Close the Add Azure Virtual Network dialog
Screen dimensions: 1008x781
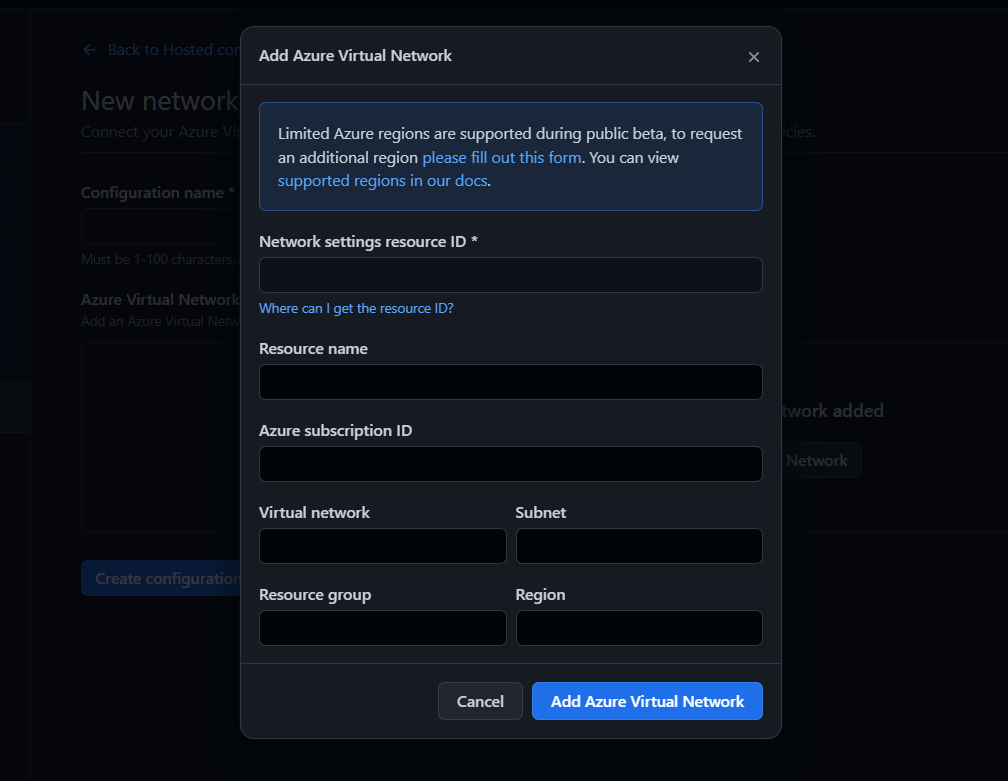point(753,57)
